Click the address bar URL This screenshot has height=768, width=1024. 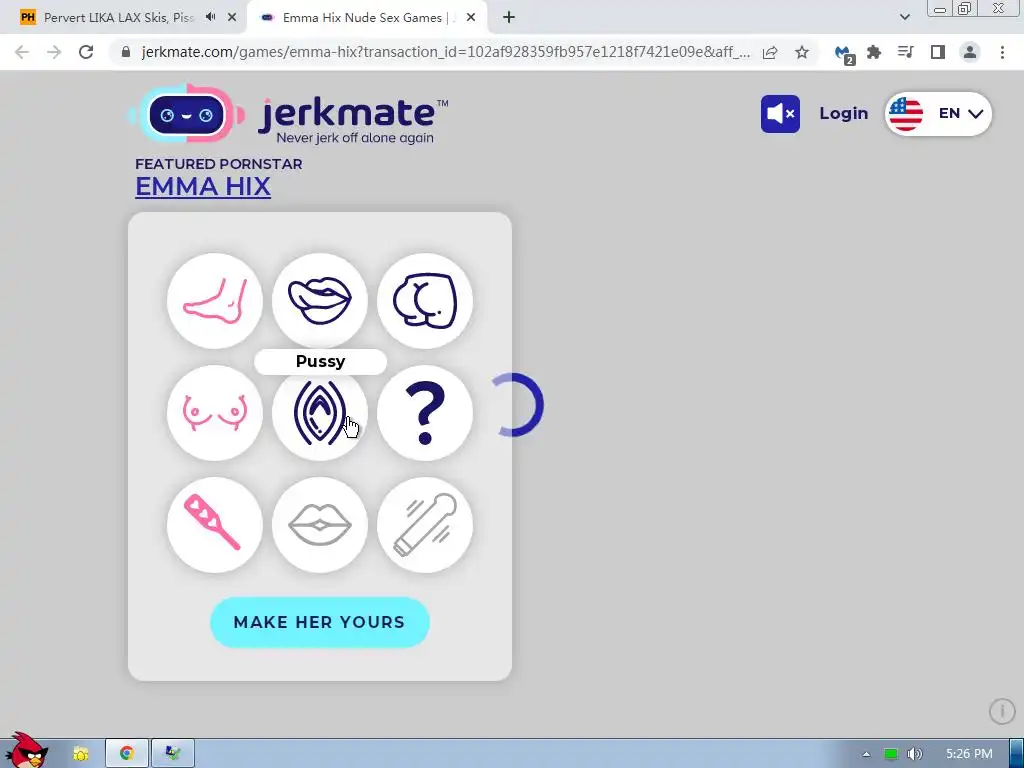coord(445,52)
